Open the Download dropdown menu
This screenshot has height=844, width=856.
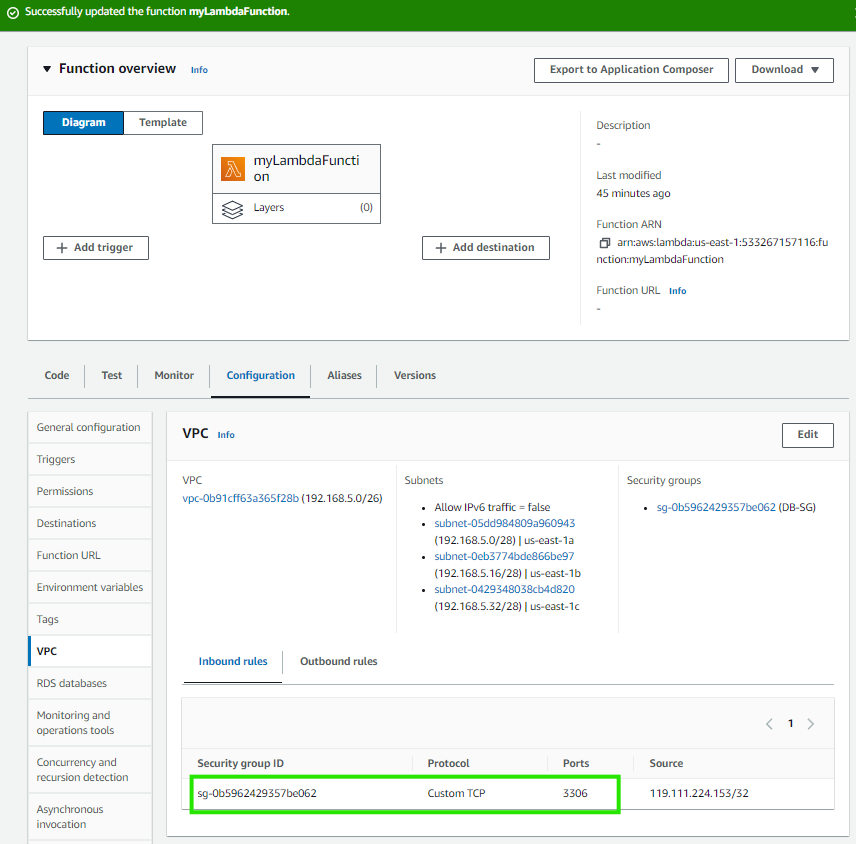(784, 70)
